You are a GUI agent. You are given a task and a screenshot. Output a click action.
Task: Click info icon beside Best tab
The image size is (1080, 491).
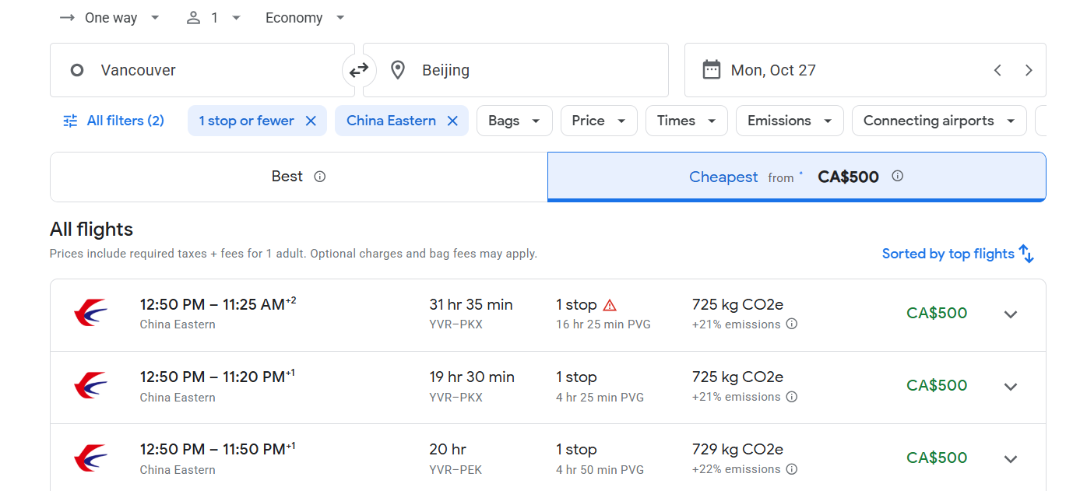tap(320, 177)
